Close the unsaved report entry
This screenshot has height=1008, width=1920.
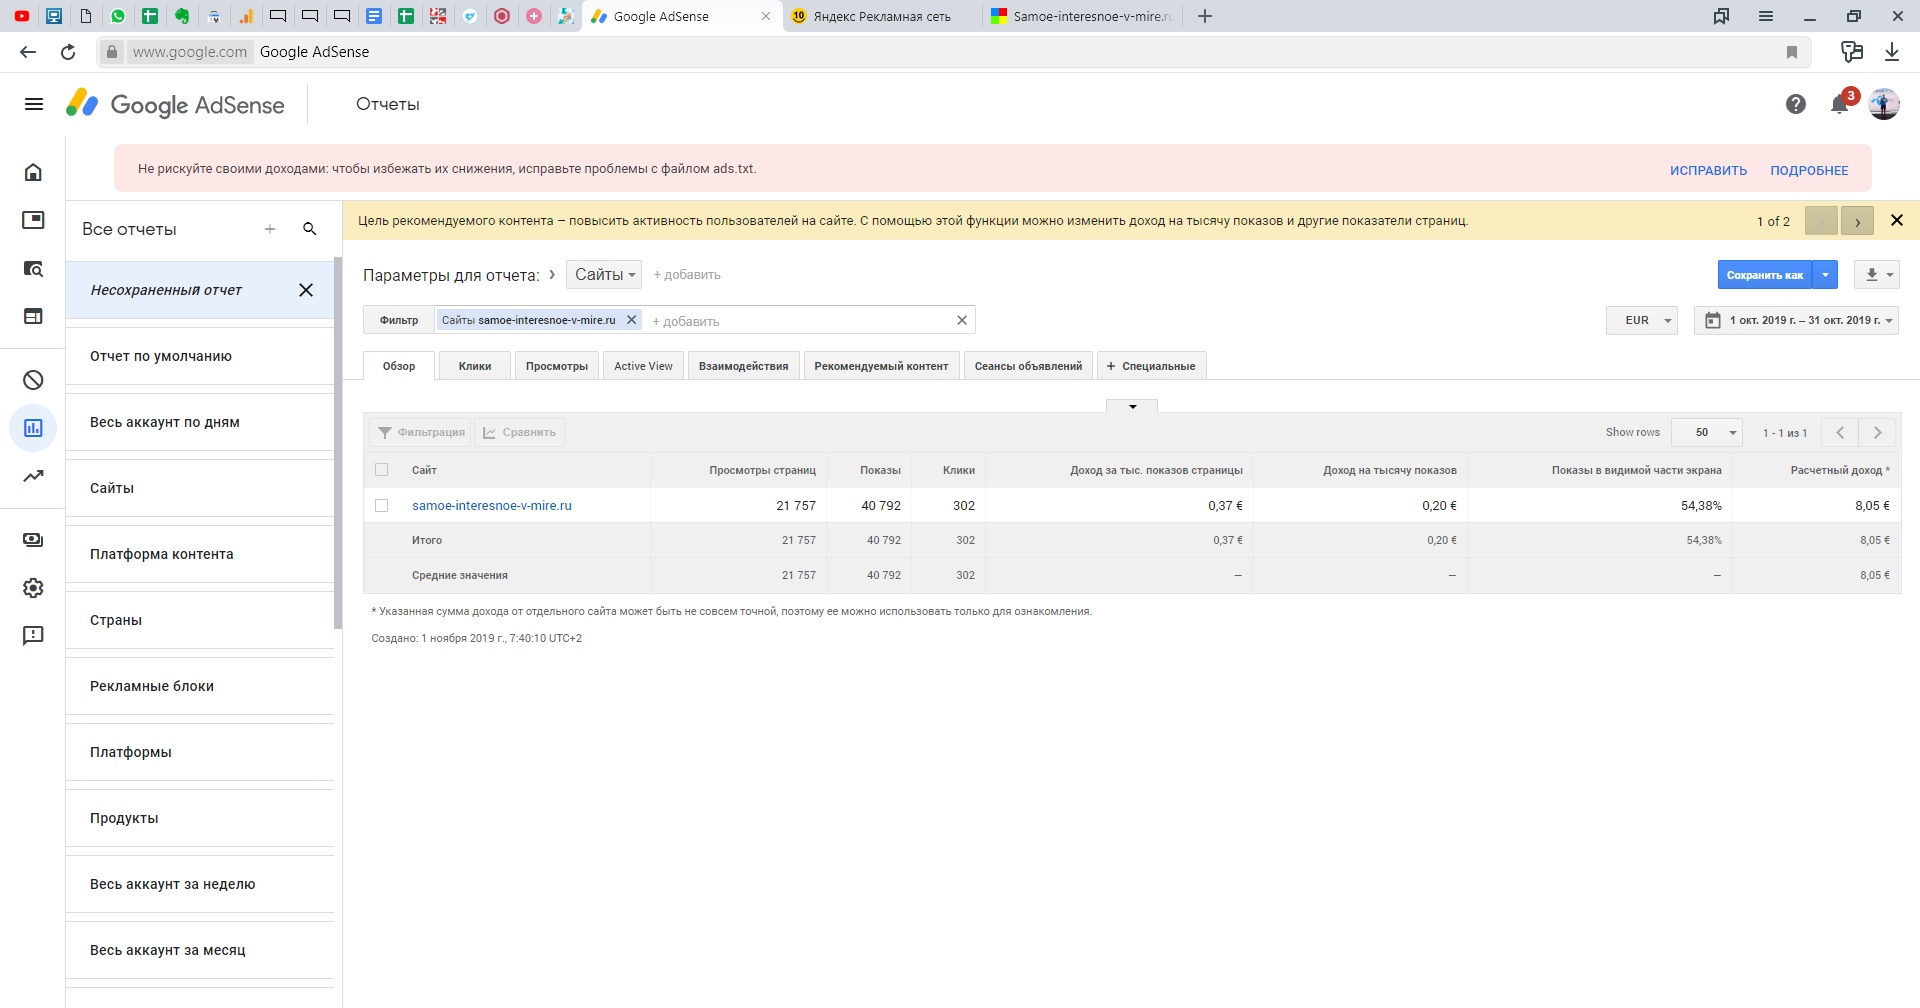[306, 290]
